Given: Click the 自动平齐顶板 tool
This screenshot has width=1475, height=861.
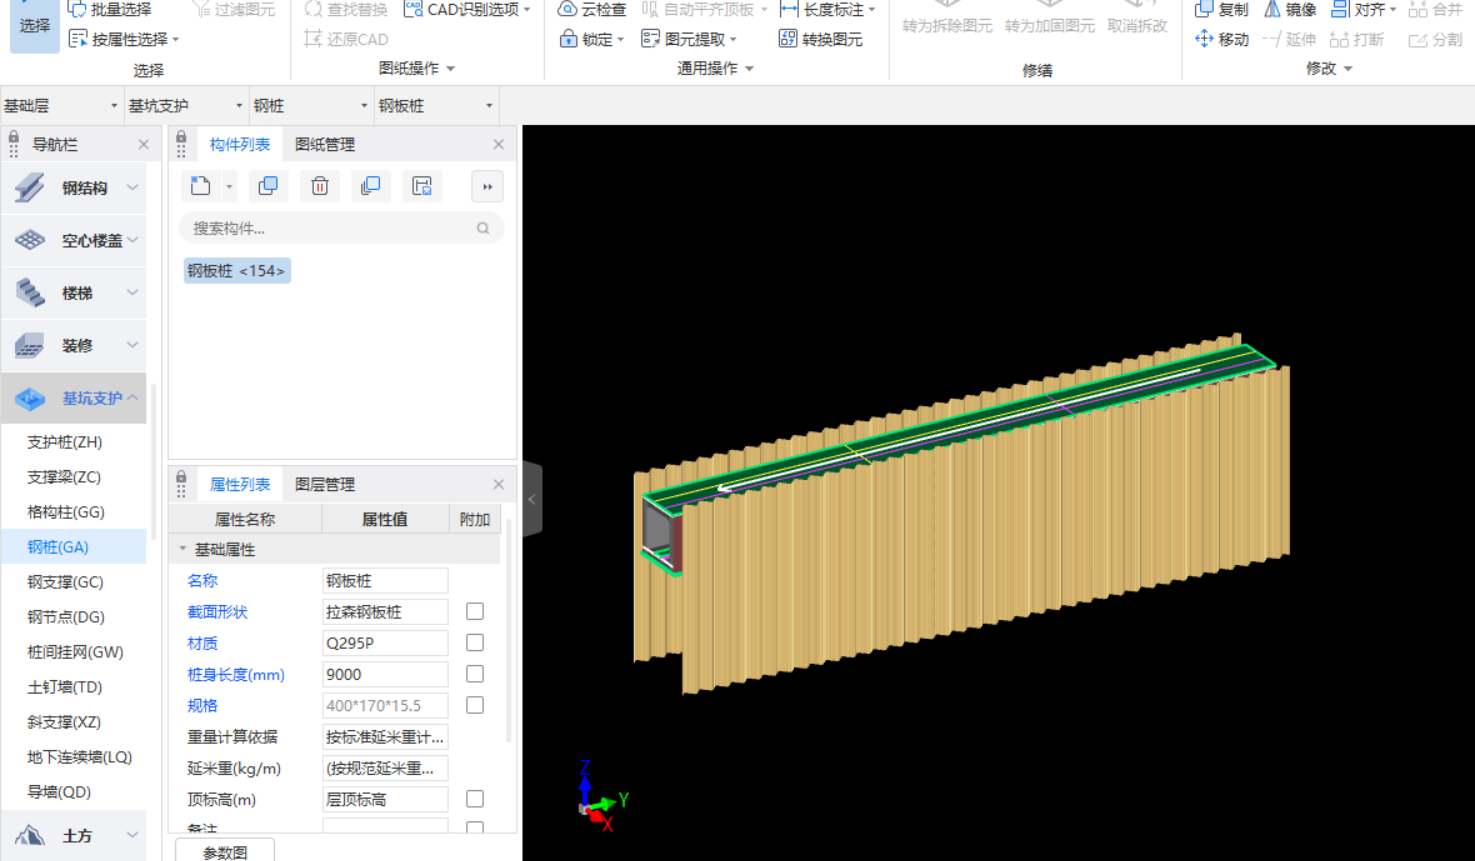Looking at the screenshot, I should coord(705,9).
